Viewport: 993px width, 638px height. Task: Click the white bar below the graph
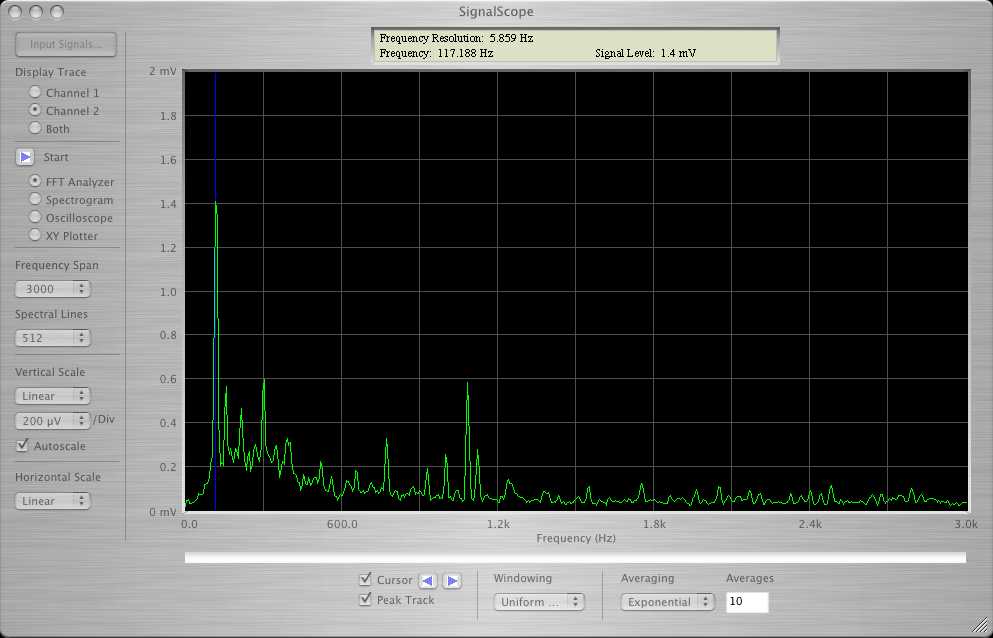click(575, 557)
